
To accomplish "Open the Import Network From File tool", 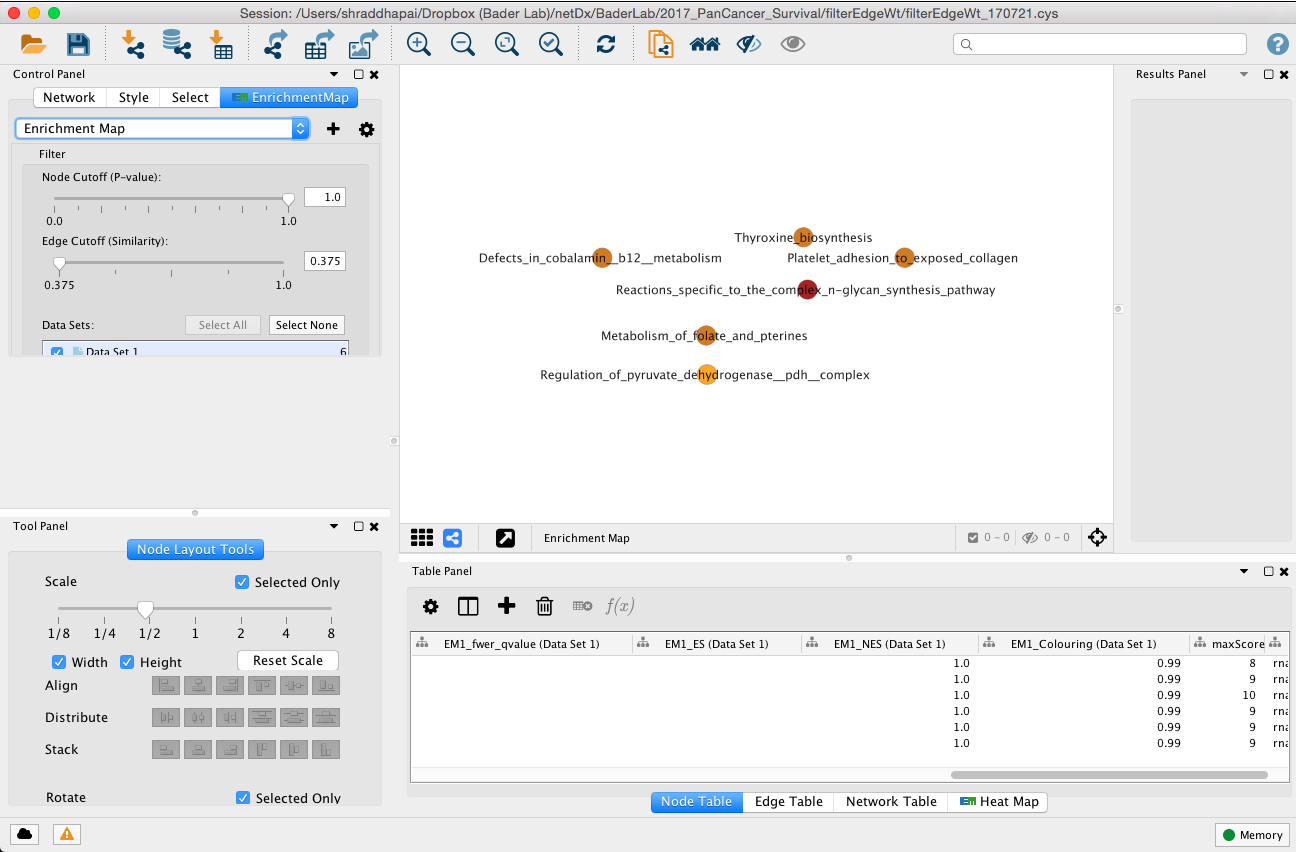I will click(133, 44).
